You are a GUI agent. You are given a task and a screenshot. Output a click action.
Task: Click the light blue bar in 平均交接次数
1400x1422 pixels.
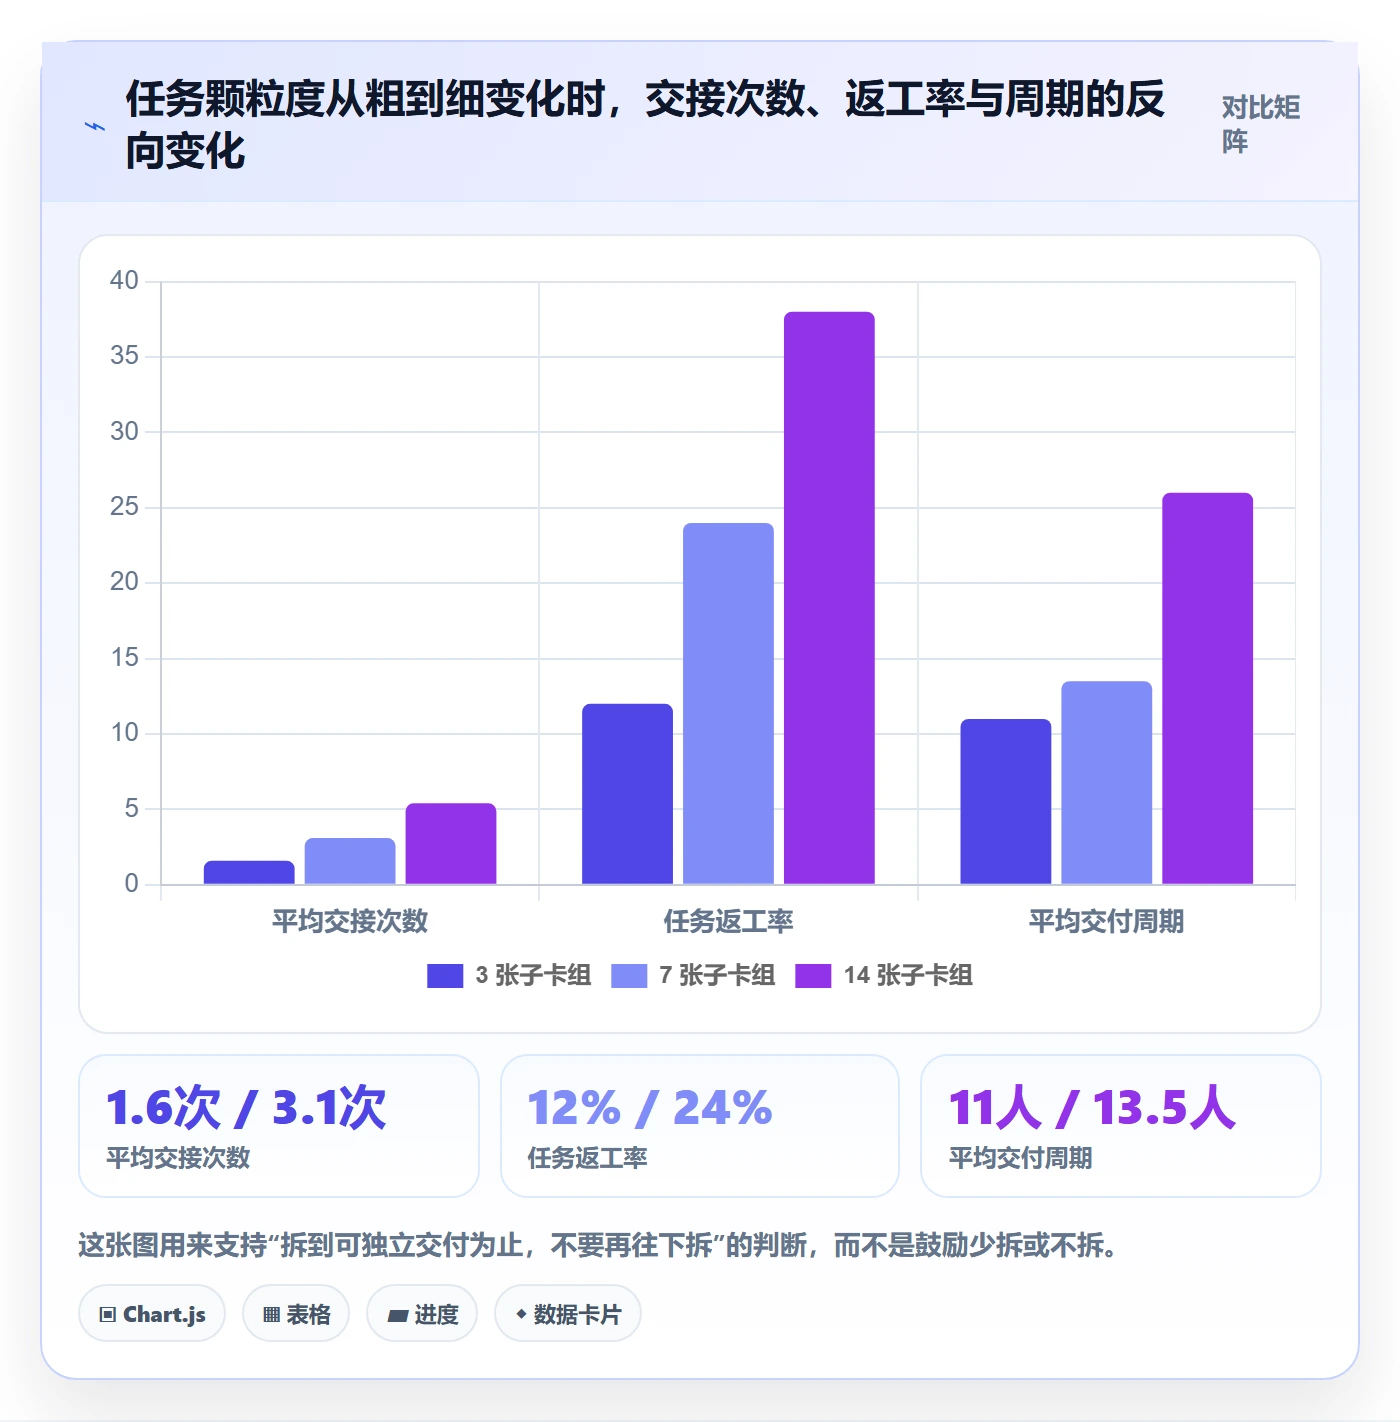coord(349,861)
